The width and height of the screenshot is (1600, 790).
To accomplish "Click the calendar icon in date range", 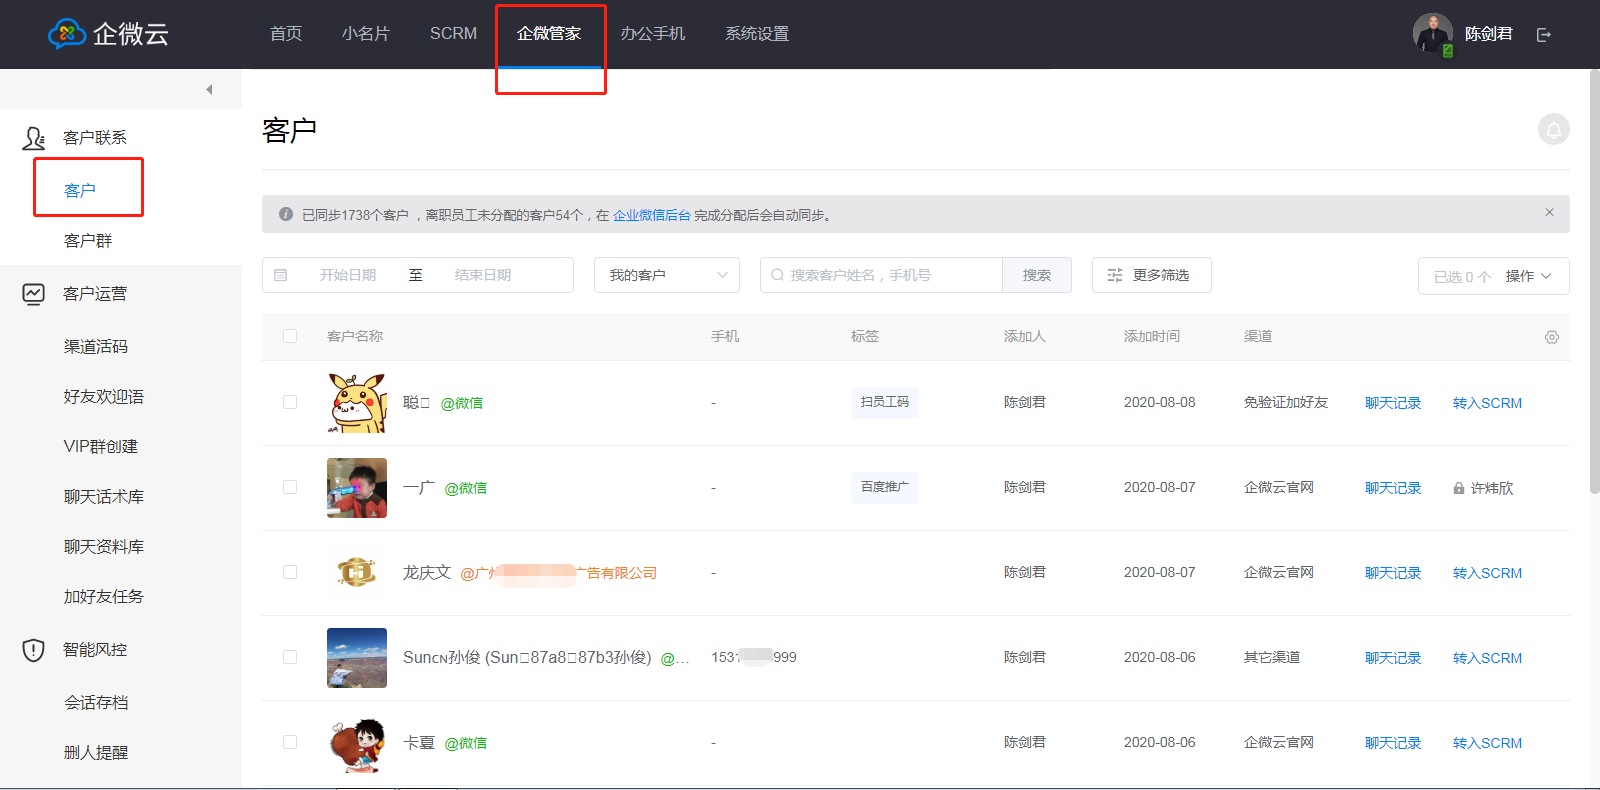I will (281, 275).
